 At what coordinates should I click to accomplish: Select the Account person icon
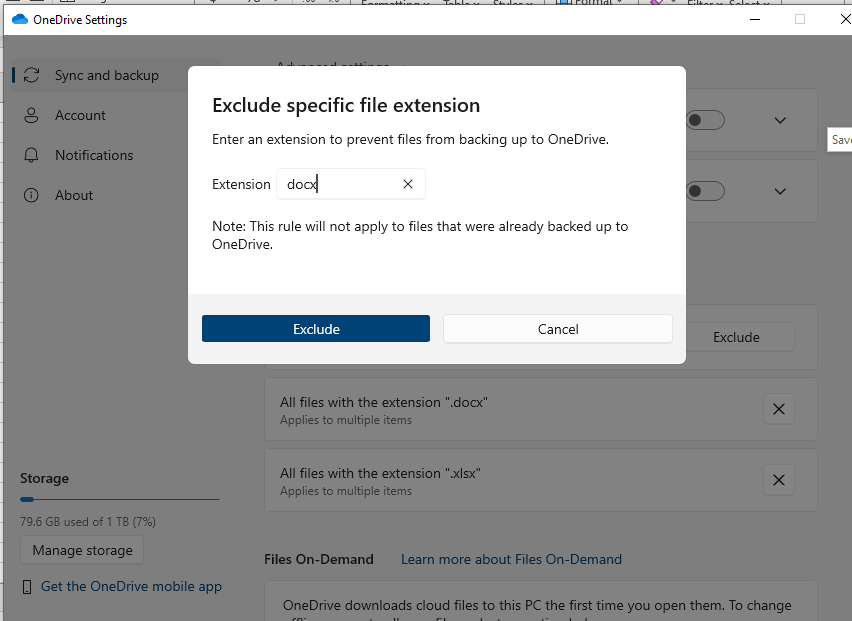click(x=32, y=115)
